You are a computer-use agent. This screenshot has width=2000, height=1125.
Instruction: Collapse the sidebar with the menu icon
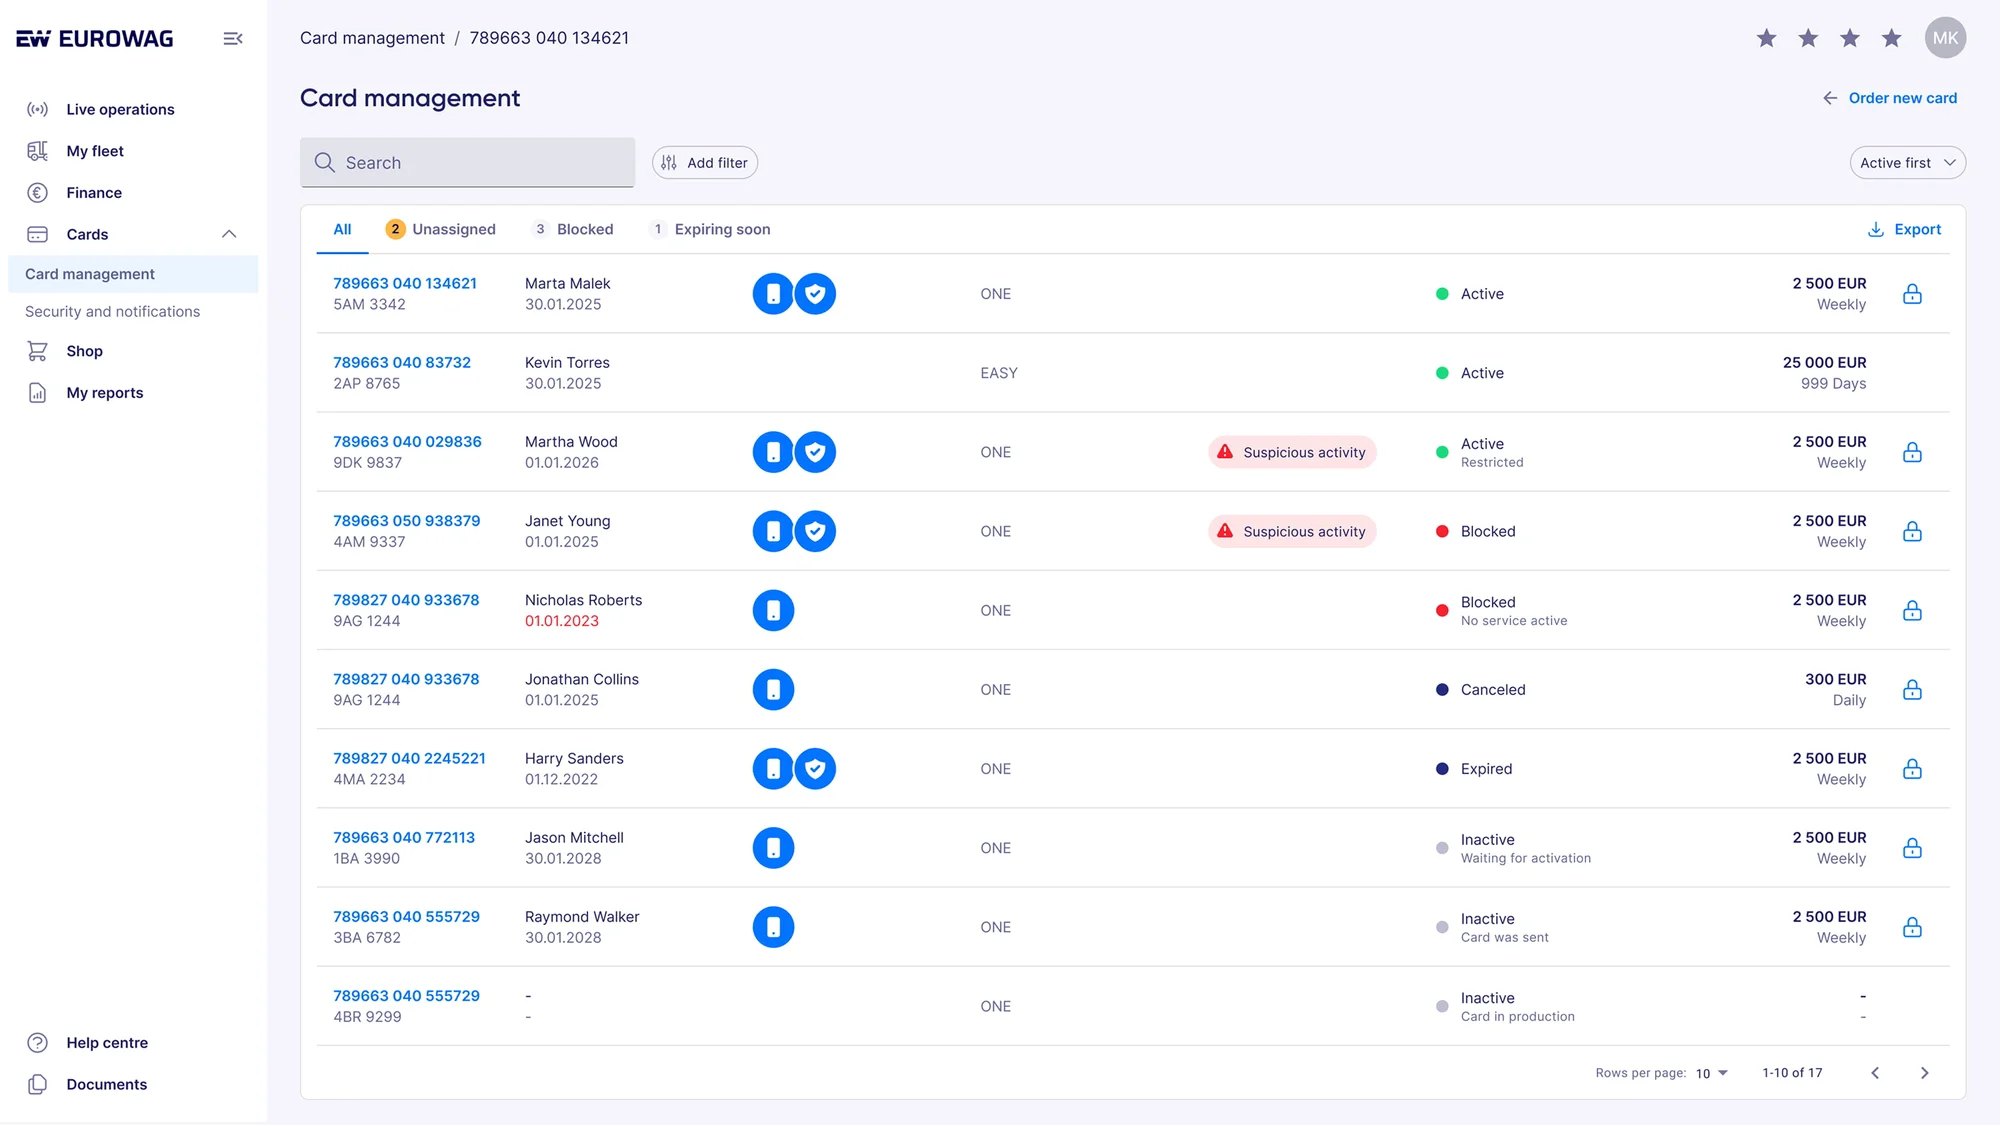tap(232, 38)
